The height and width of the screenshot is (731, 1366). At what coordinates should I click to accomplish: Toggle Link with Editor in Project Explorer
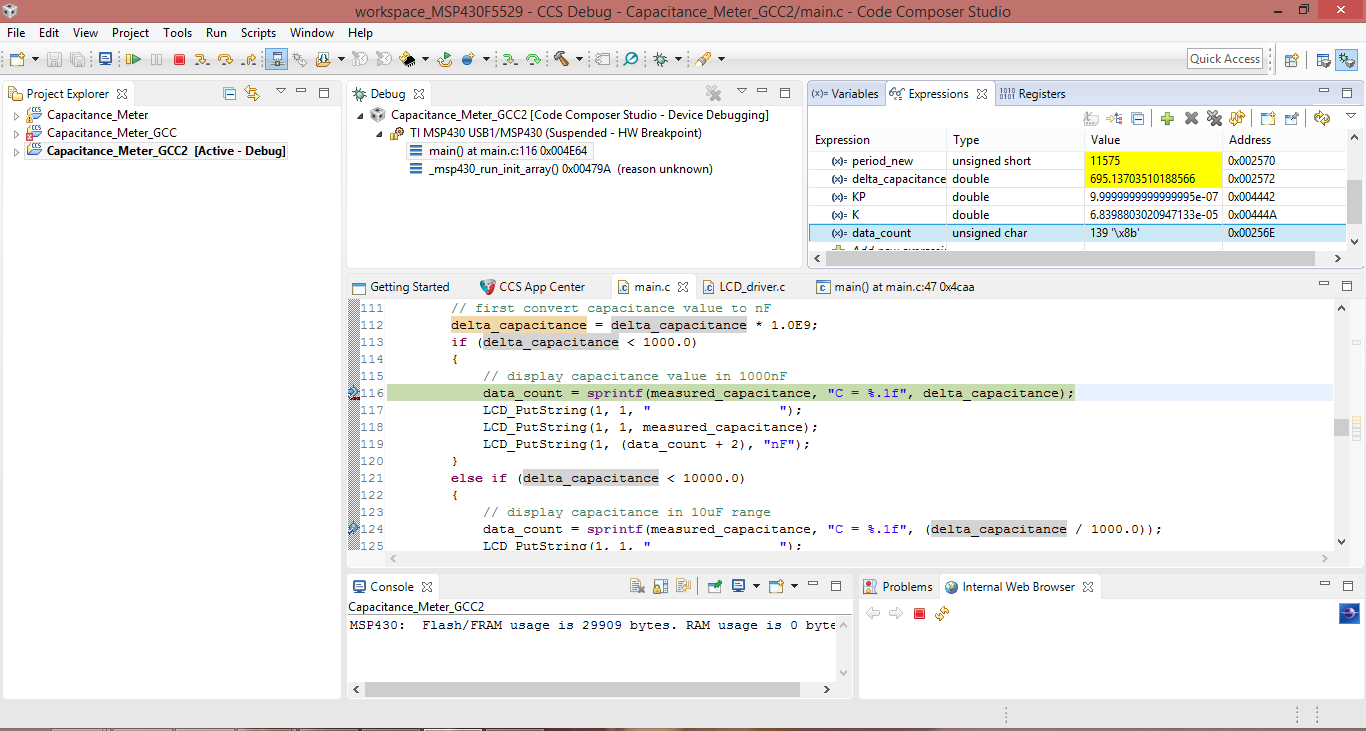[252, 93]
